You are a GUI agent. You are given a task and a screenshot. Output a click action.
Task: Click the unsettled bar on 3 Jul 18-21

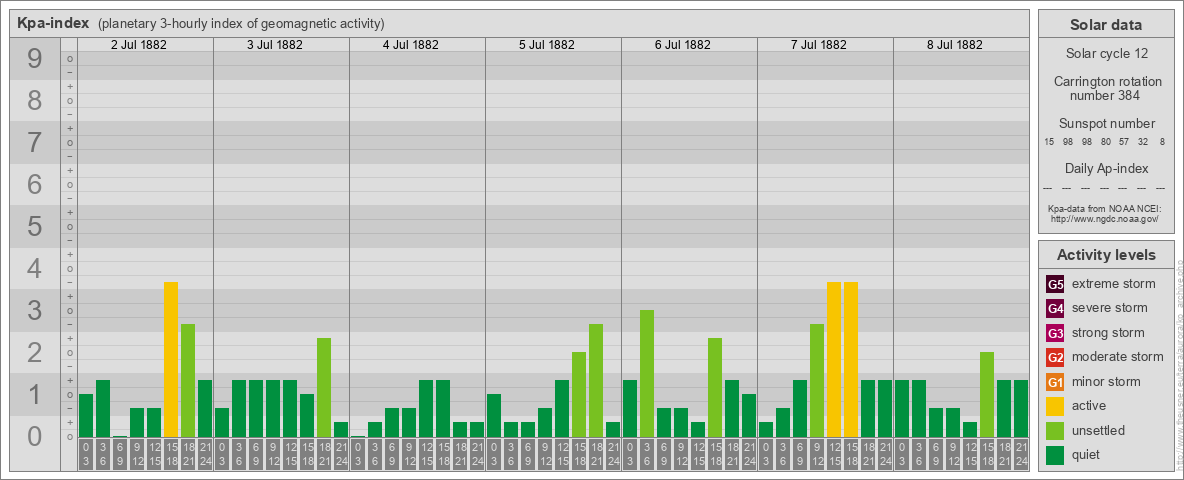(324, 387)
